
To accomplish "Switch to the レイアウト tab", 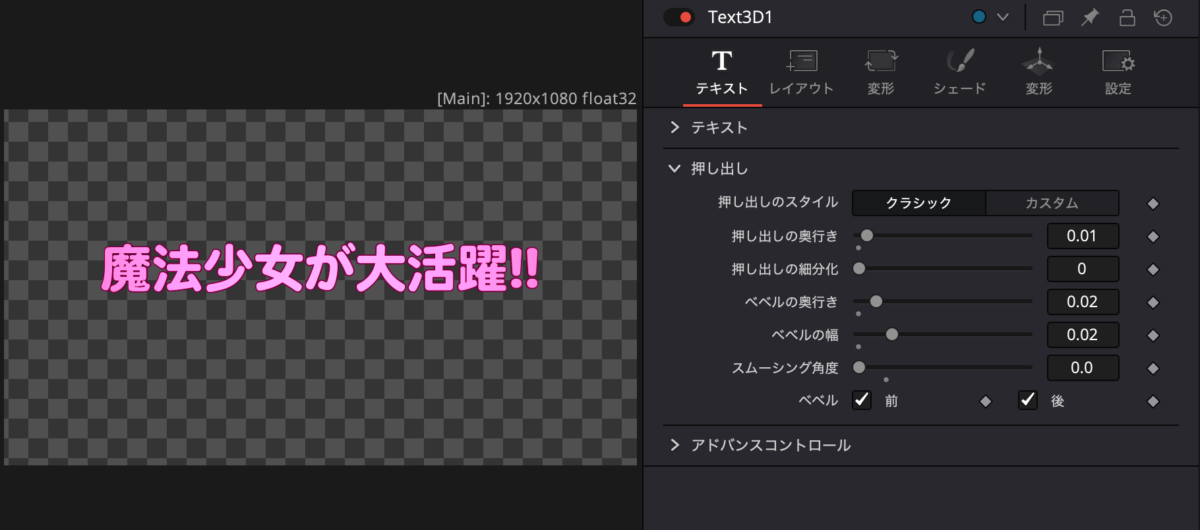I will (x=801, y=73).
